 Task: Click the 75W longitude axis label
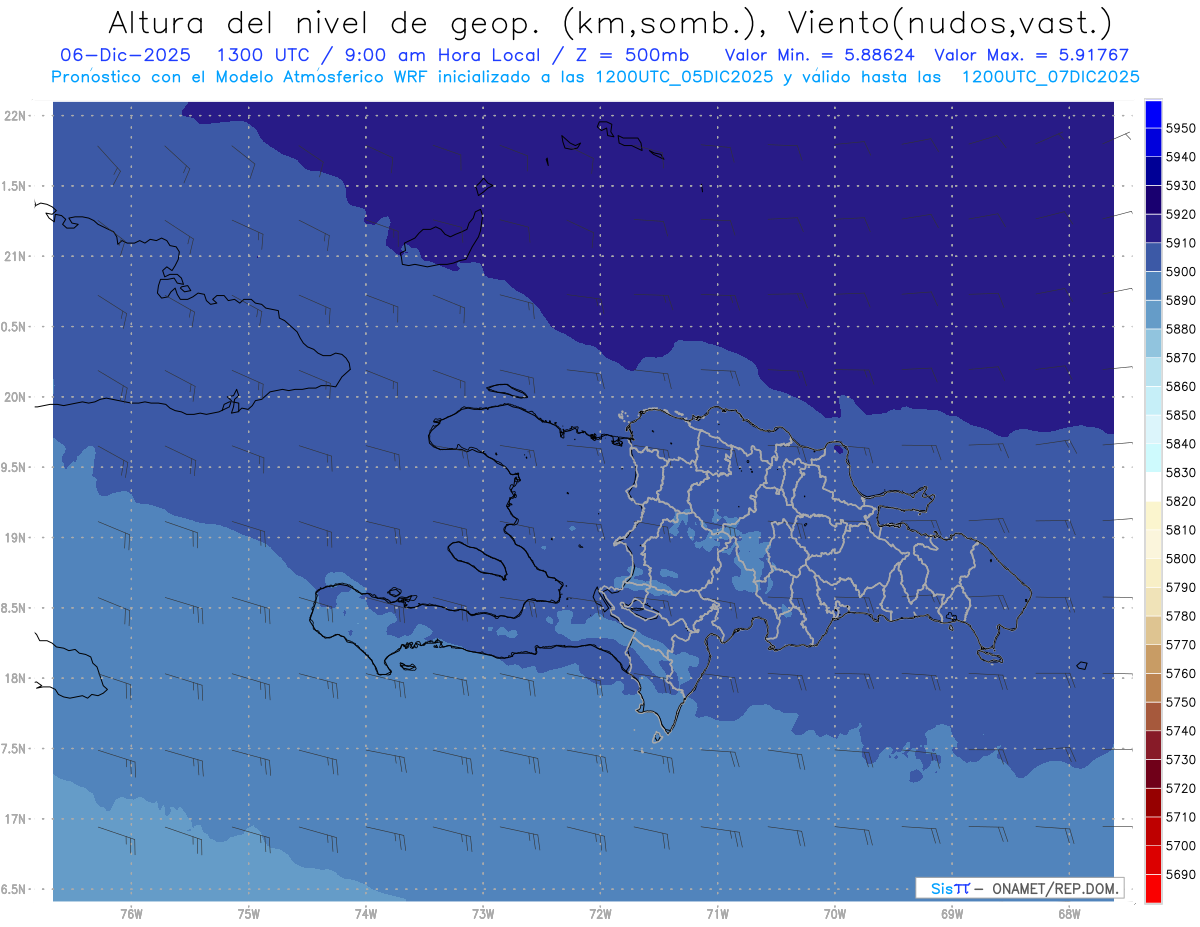point(248,914)
